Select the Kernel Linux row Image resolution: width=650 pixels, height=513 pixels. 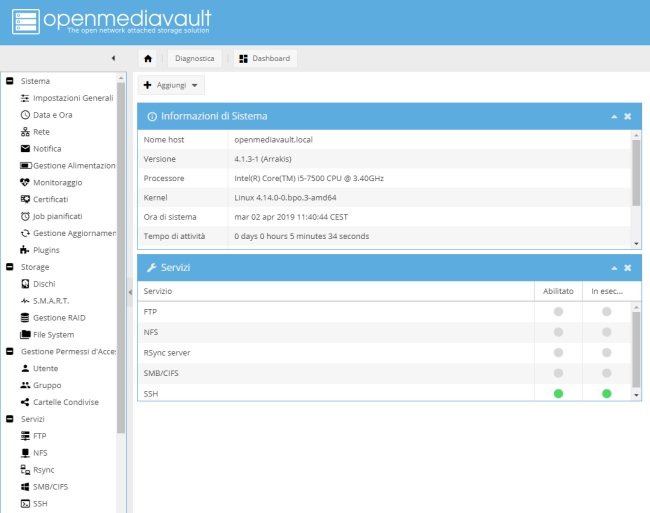pyautogui.click(x=384, y=198)
